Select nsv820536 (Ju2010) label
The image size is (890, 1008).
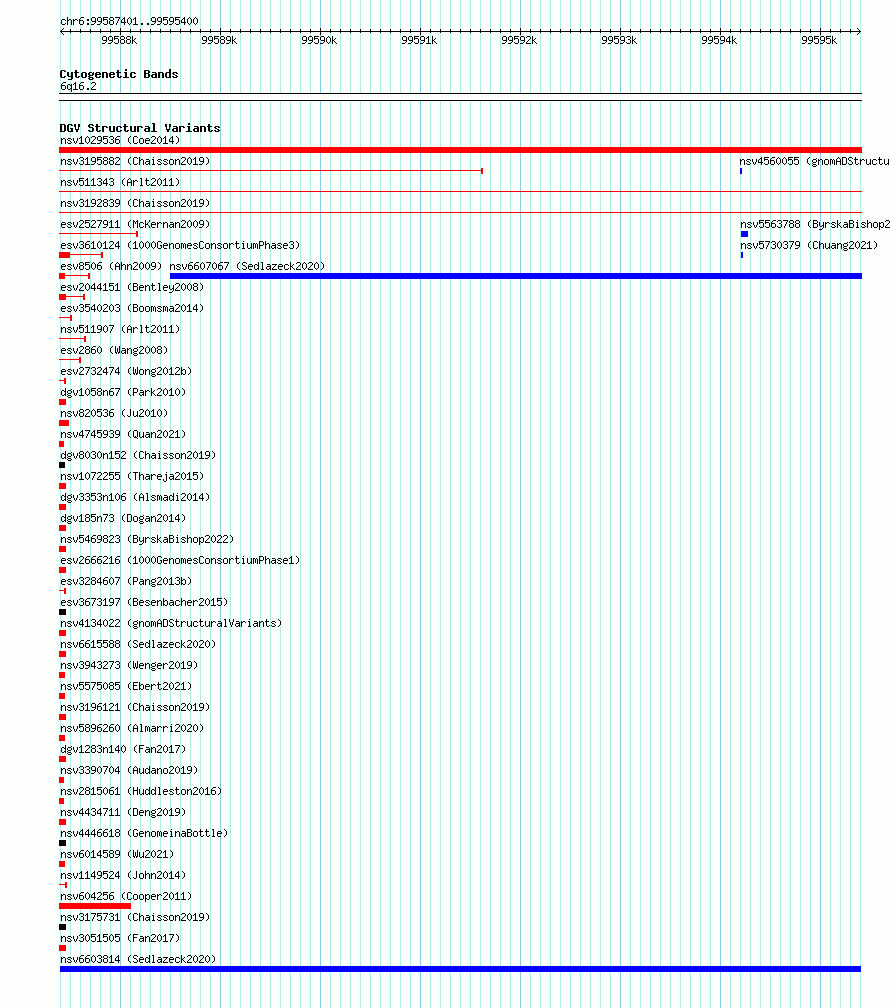pos(114,413)
